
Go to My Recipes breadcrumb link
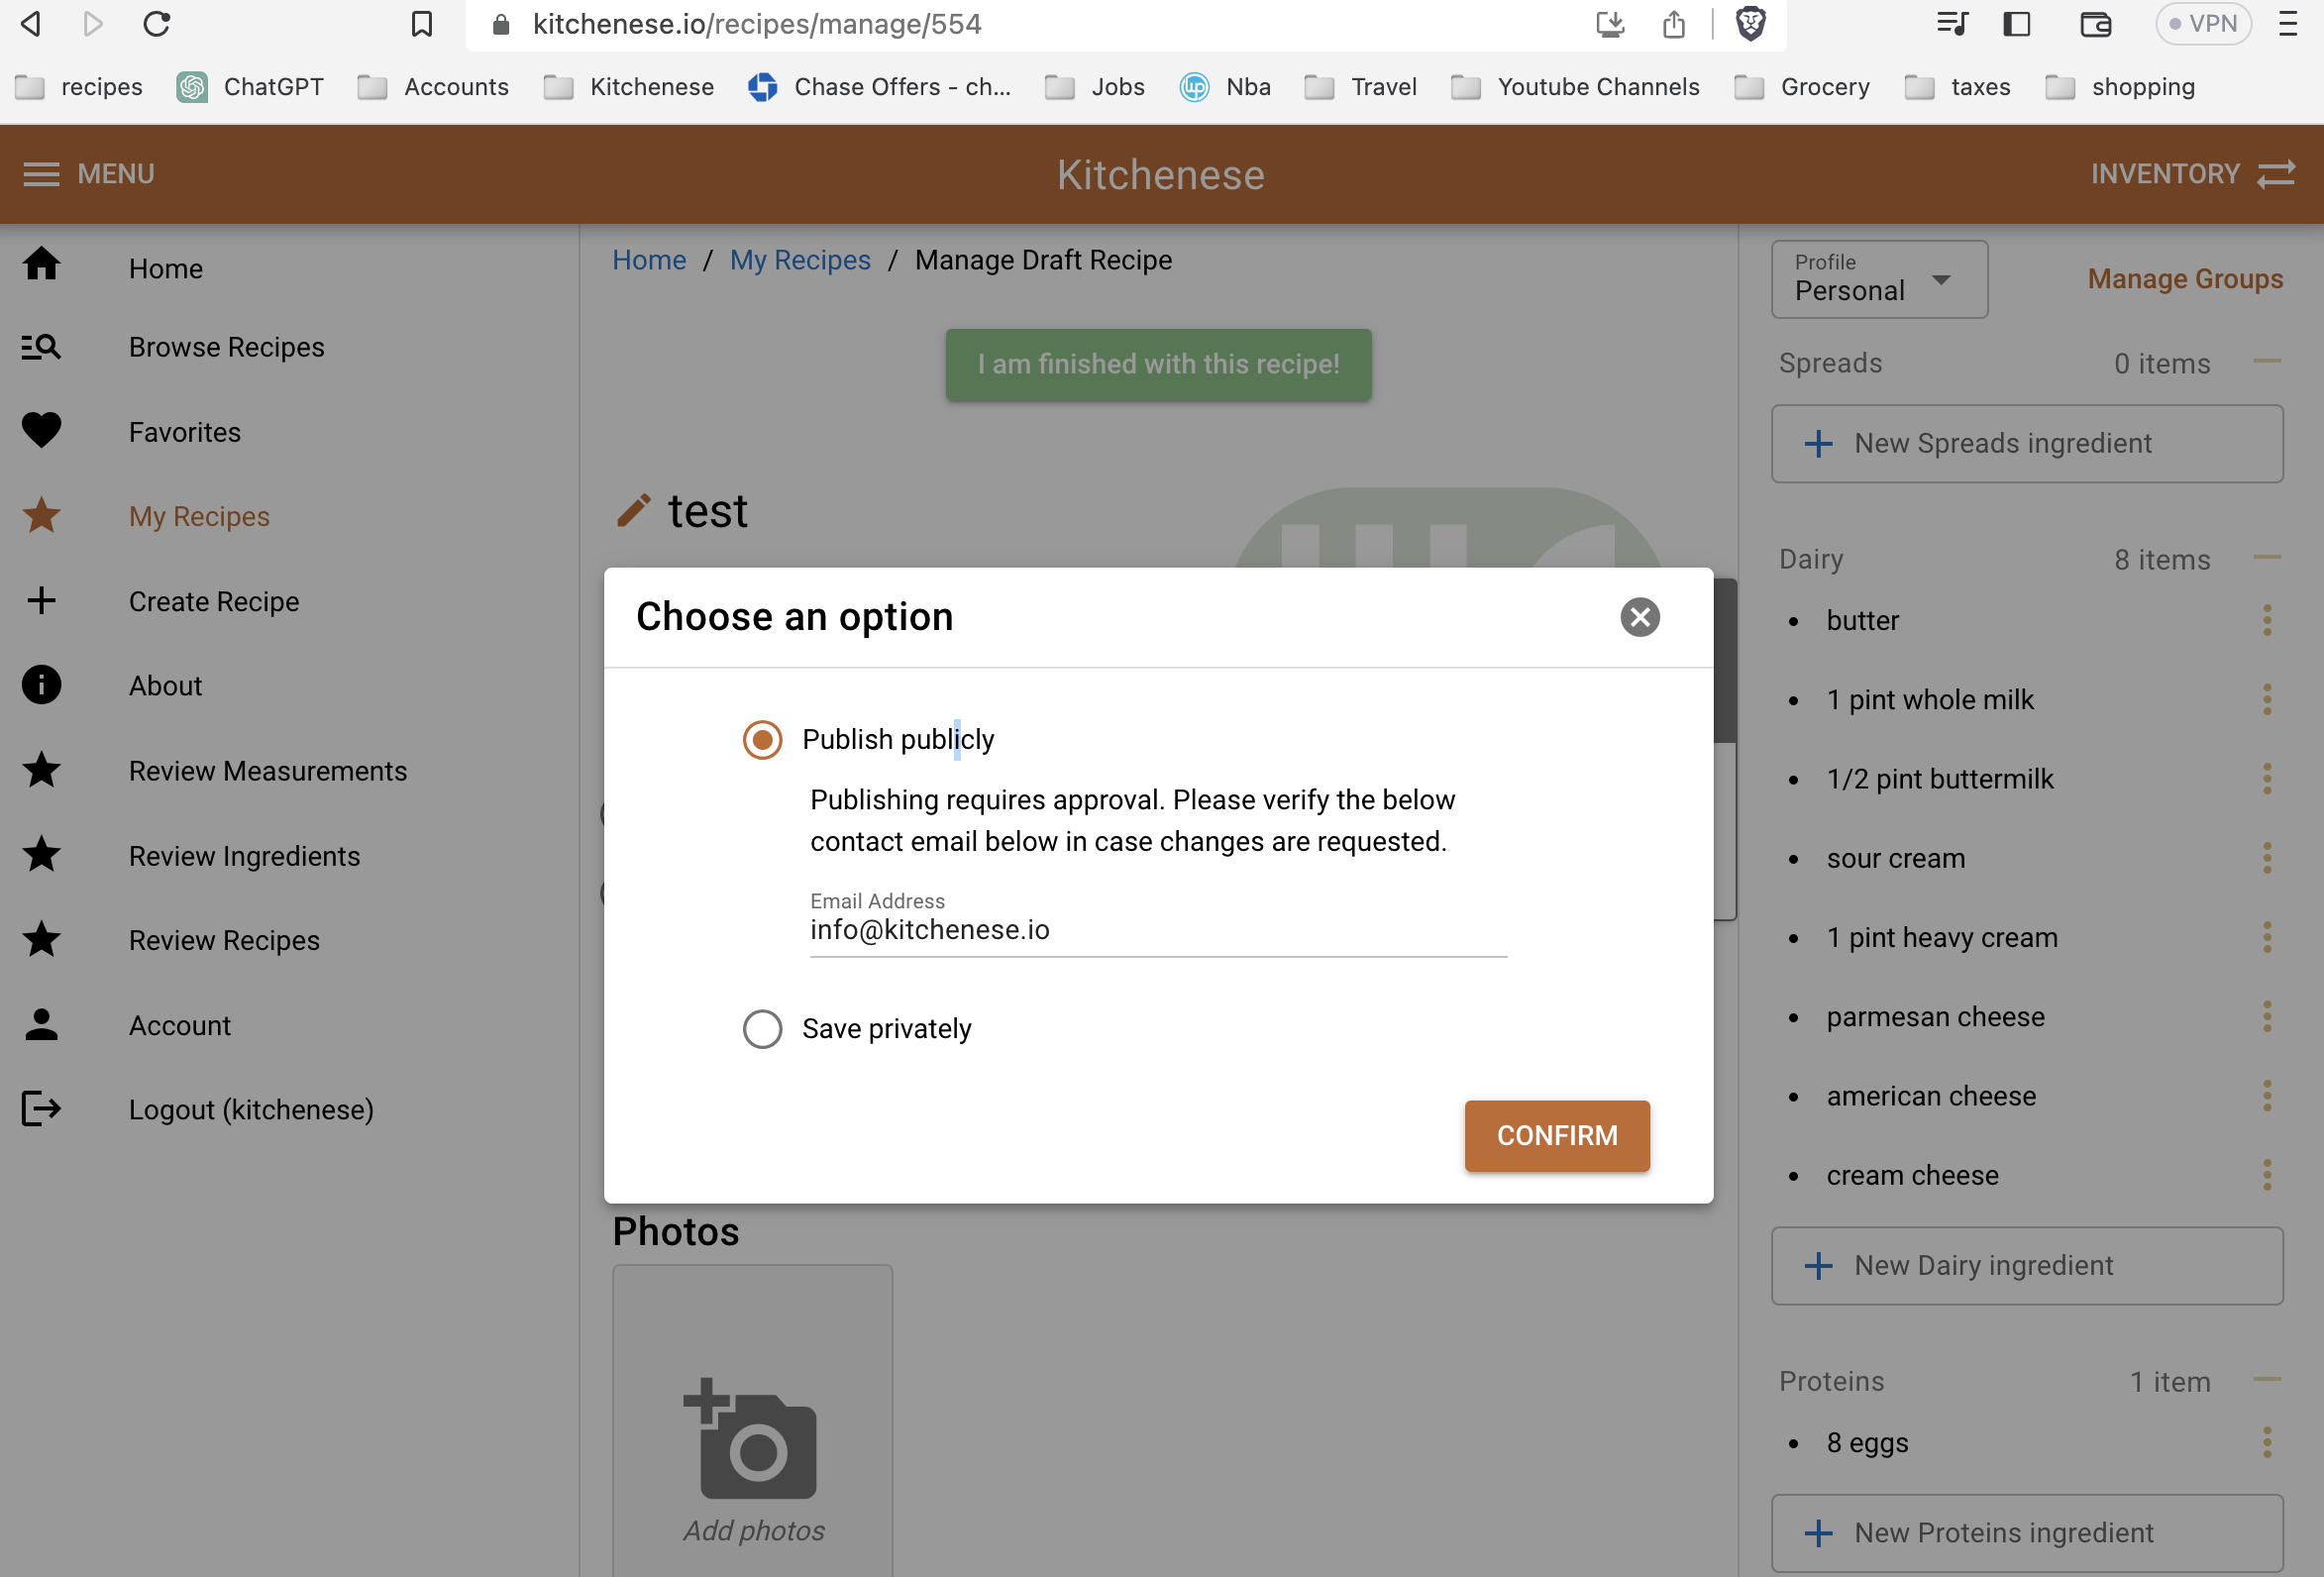pos(800,260)
